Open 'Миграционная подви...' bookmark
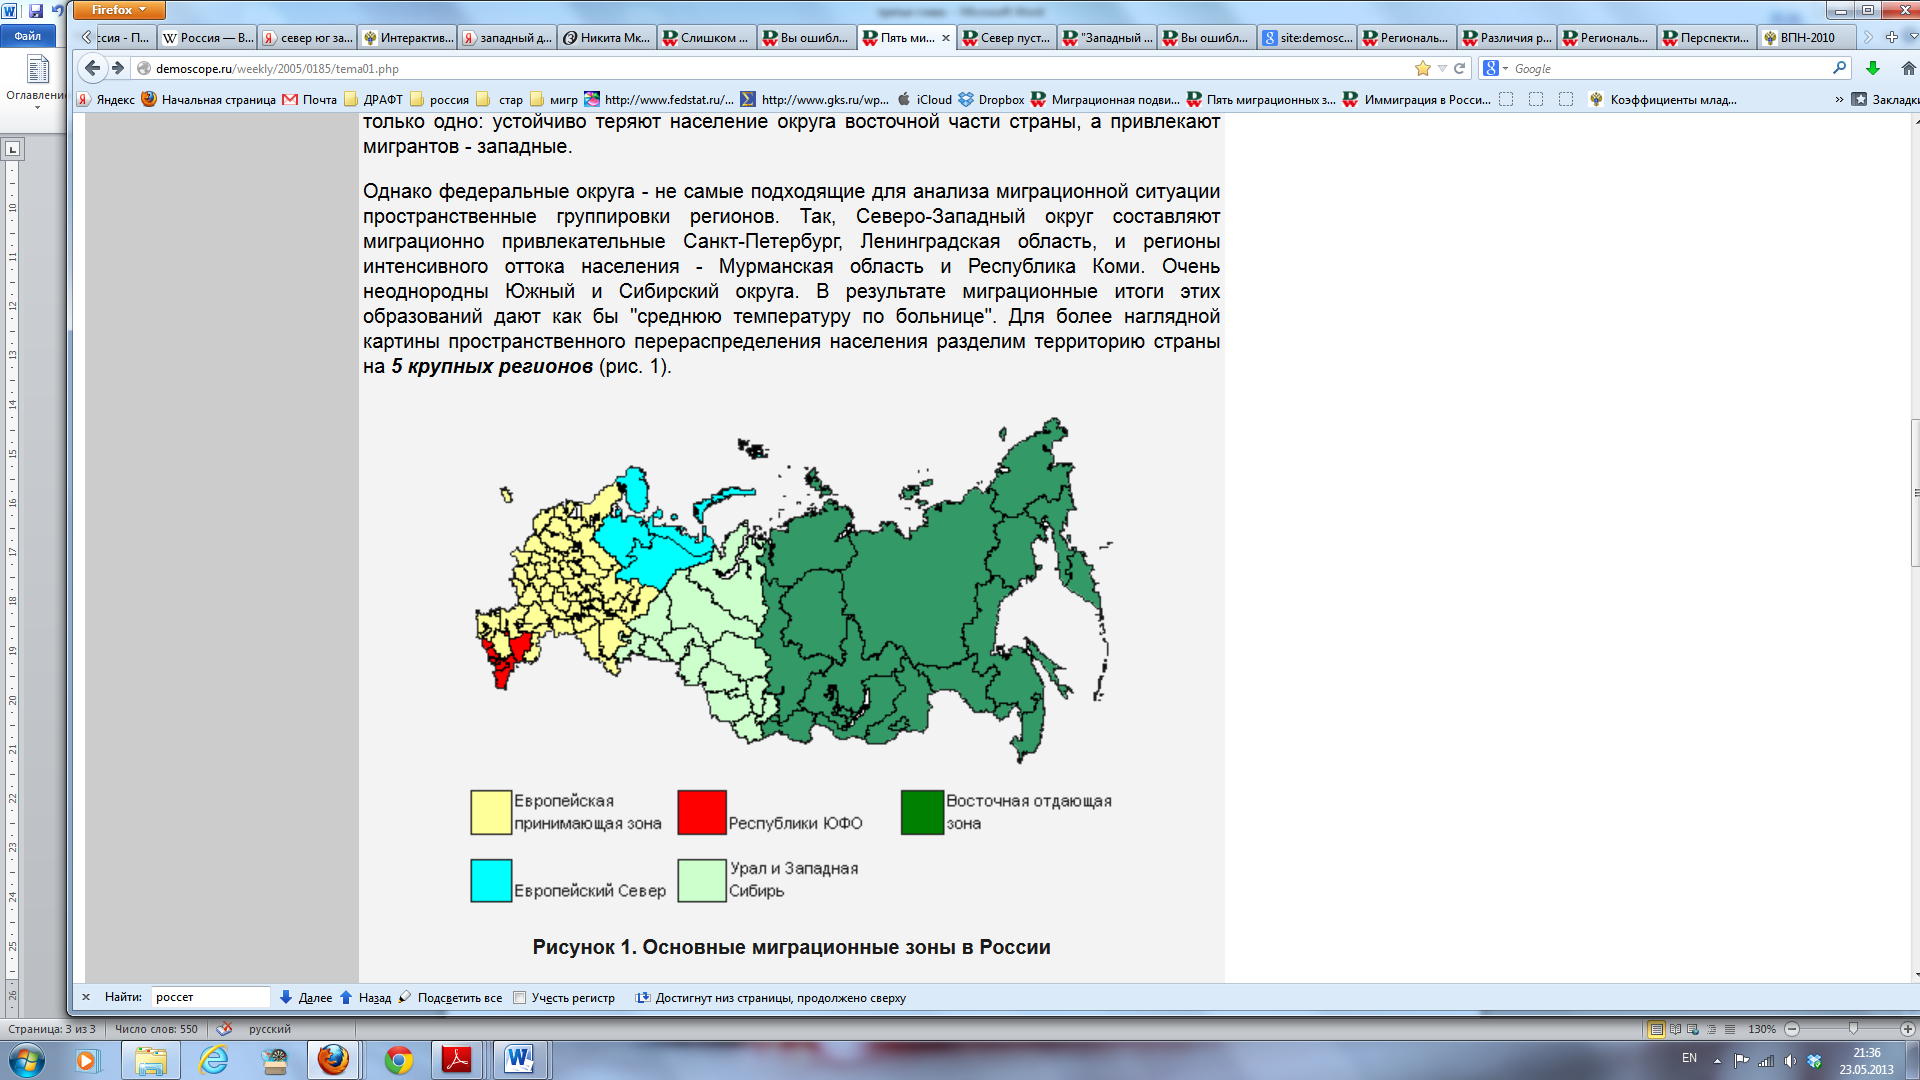1920x1080 pixels. [1105, 99]
